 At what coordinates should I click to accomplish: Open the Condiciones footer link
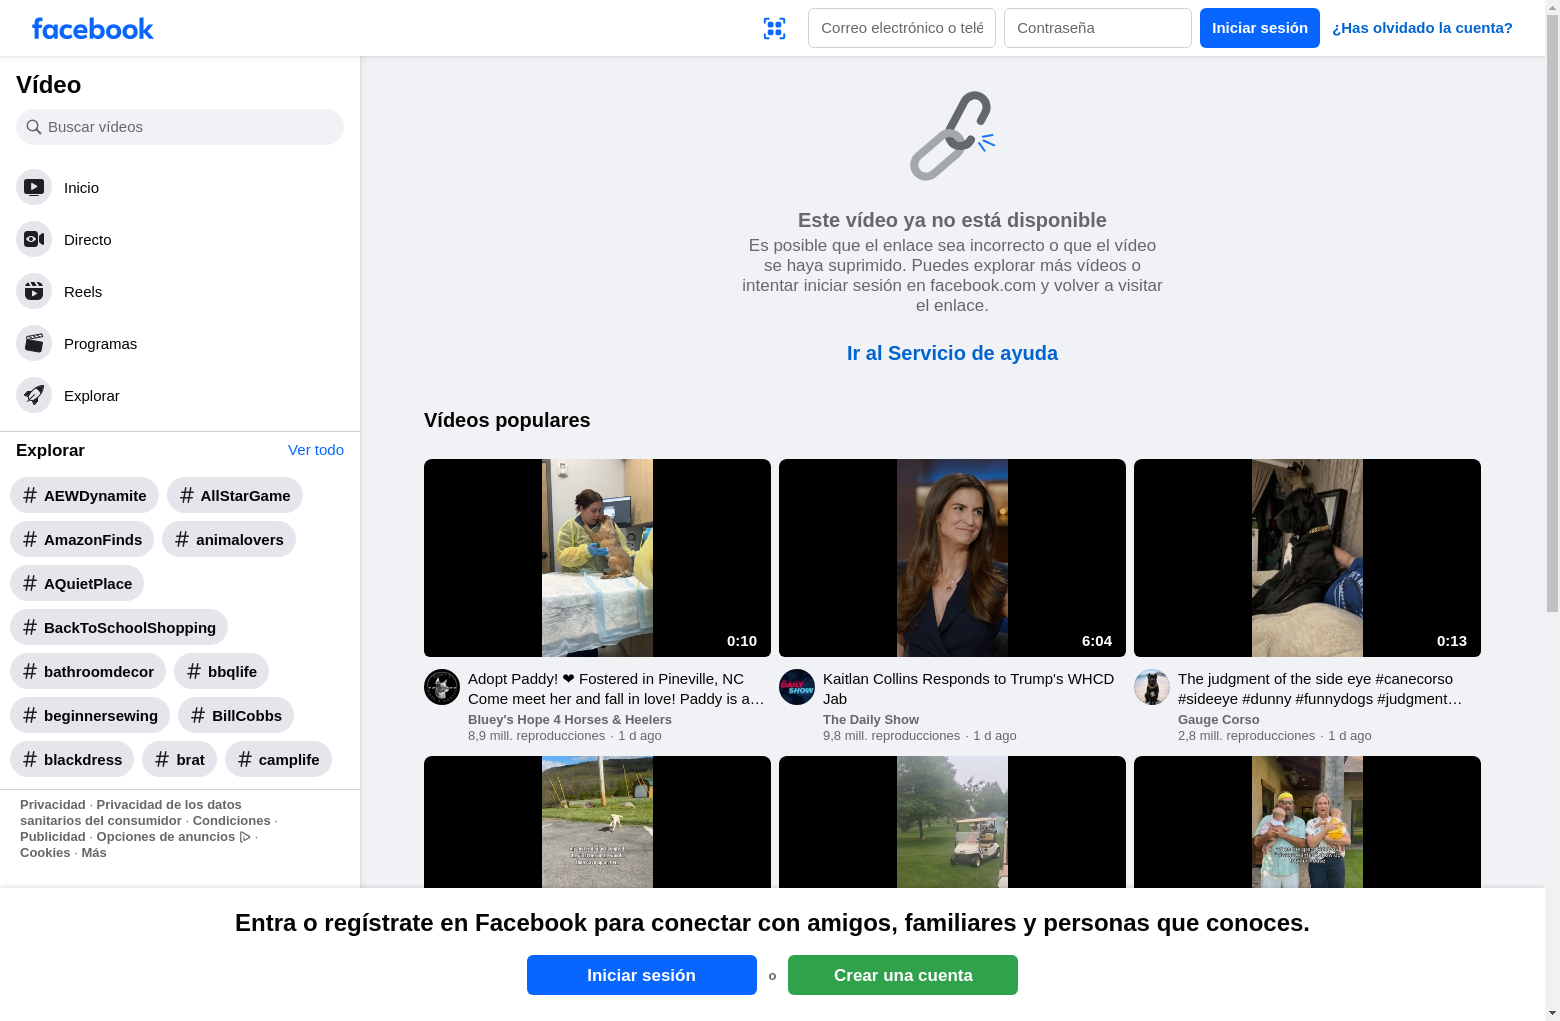tap(232, 821)
